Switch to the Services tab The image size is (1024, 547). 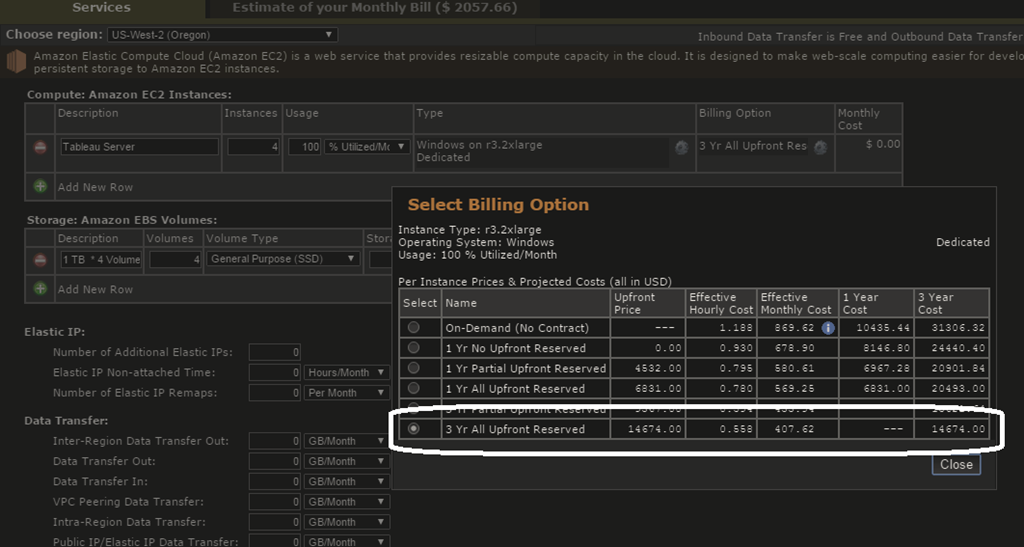tap(101, 8)
